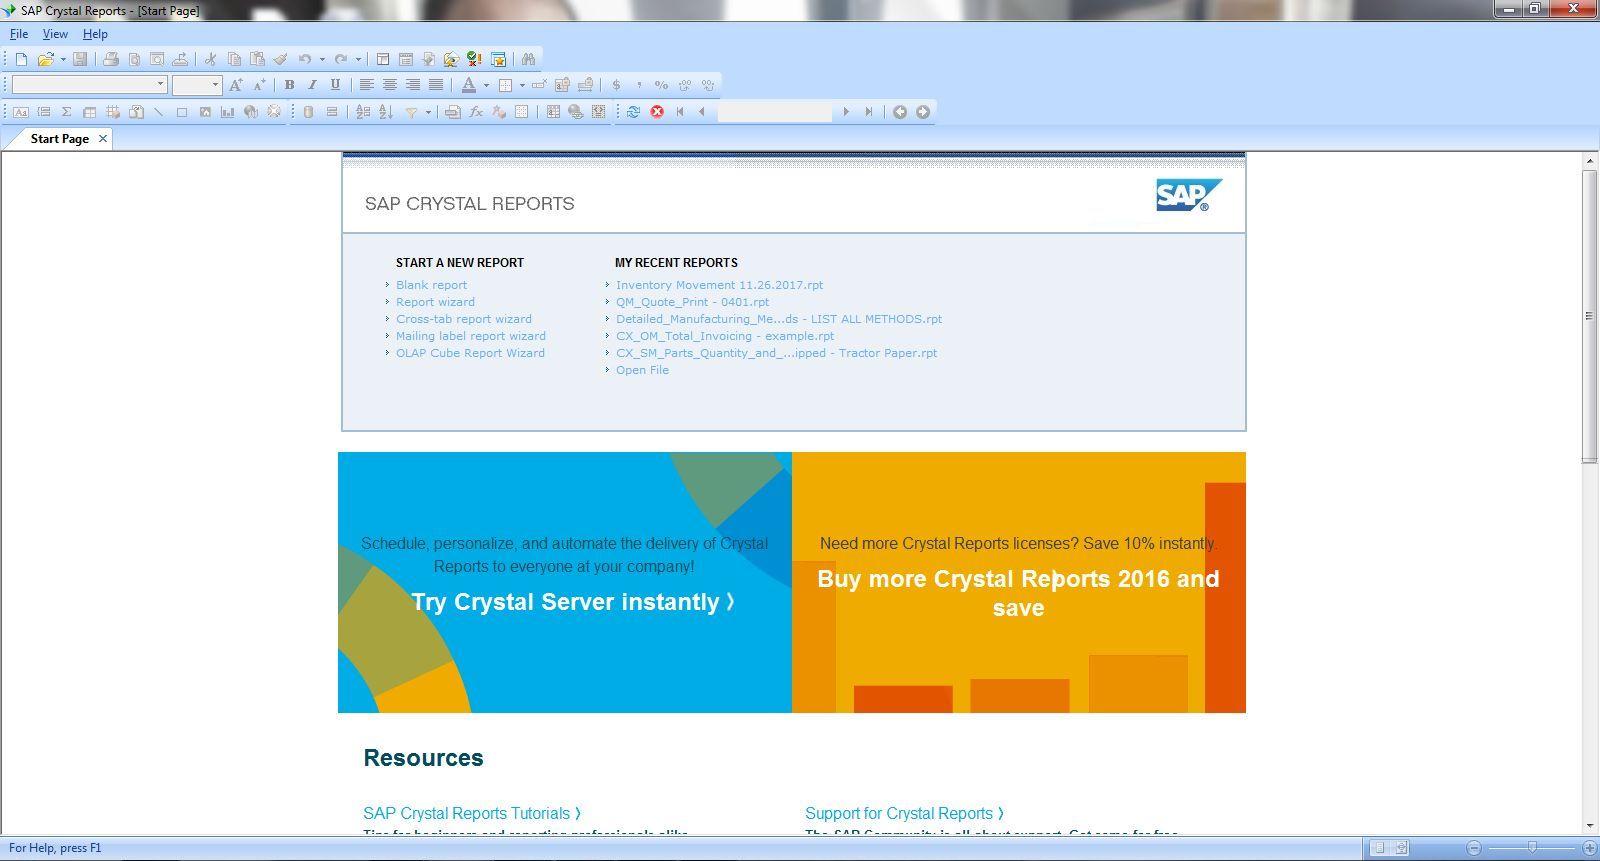Viewport: 1600px width, 861px height.
Task: Click the Insert Box tool icon
Action: (x=182, y=112)
